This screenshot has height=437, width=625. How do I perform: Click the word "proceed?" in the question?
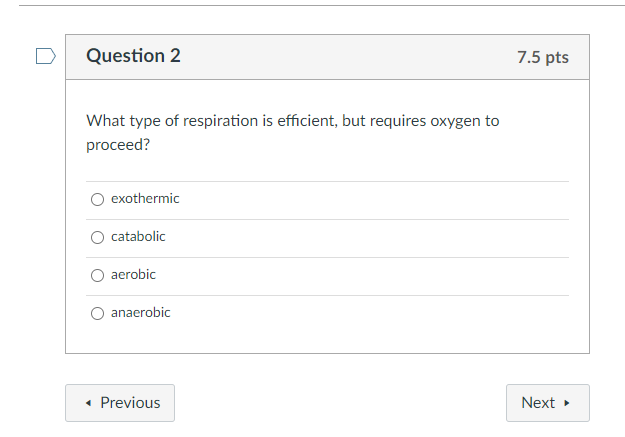(x=118, y=145)
